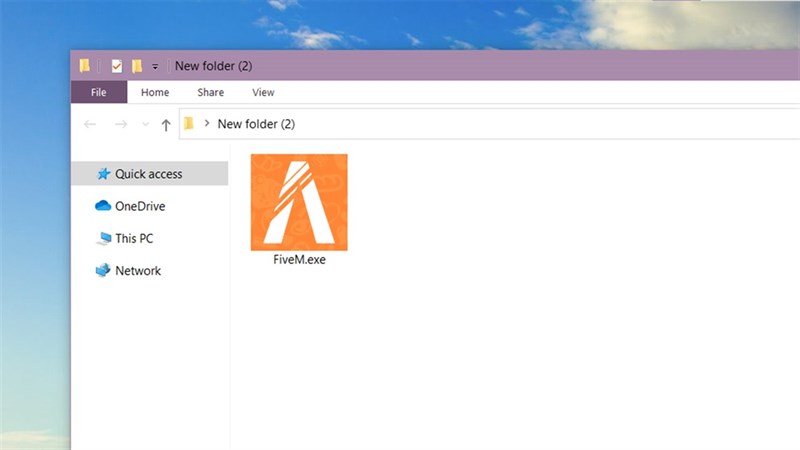Open the recent locations dropdown arrow
The height and width of the screenshot is (450, 800).
coord(145,124)
